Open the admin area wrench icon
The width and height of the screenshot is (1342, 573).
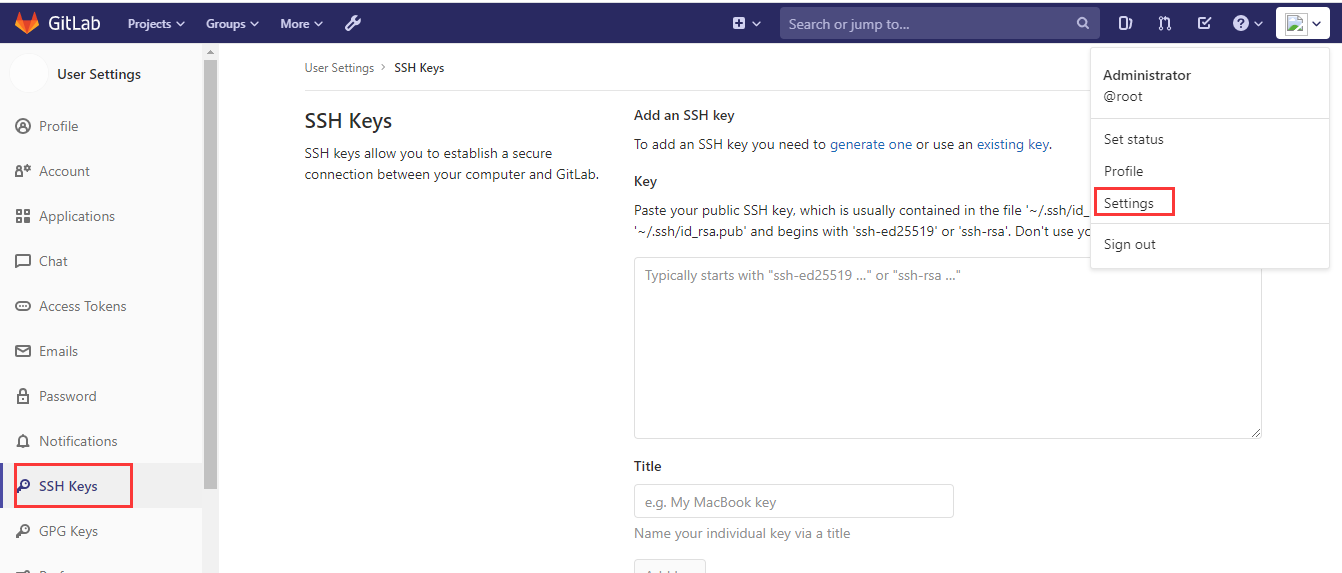pos(352,23)
